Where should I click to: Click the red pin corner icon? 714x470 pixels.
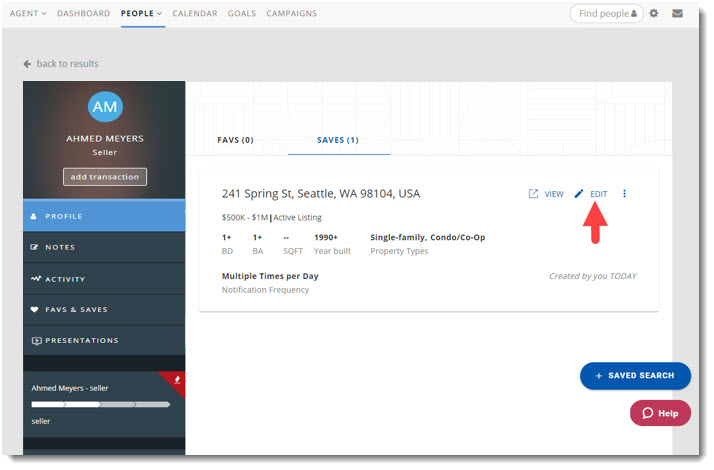pyautogui.click(x=176, y=380)
